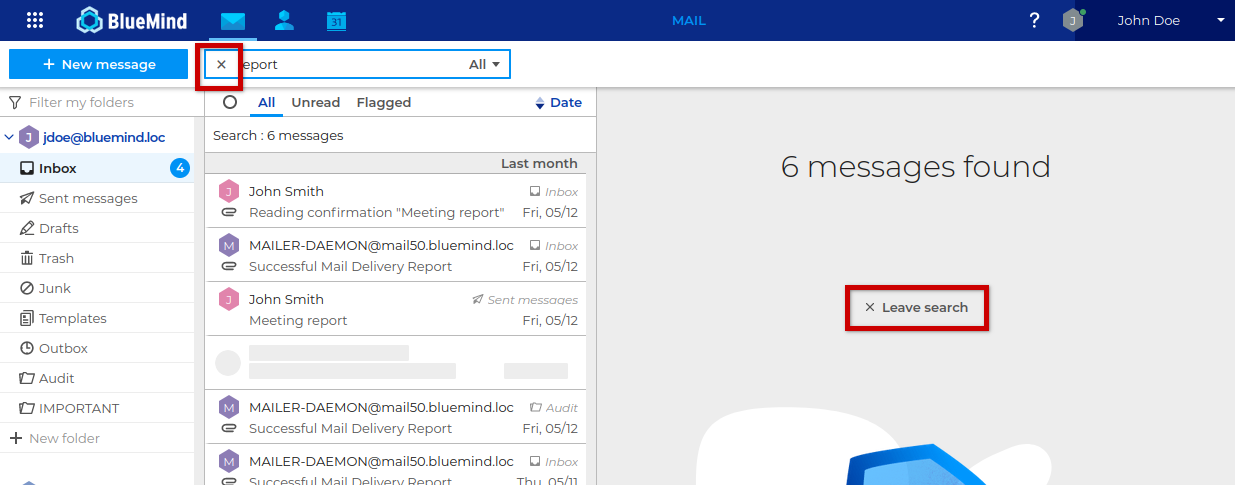This screenshot has width=1235, height=485.
Task: Open the Mail app icon
Action: (x=233, y=20)
